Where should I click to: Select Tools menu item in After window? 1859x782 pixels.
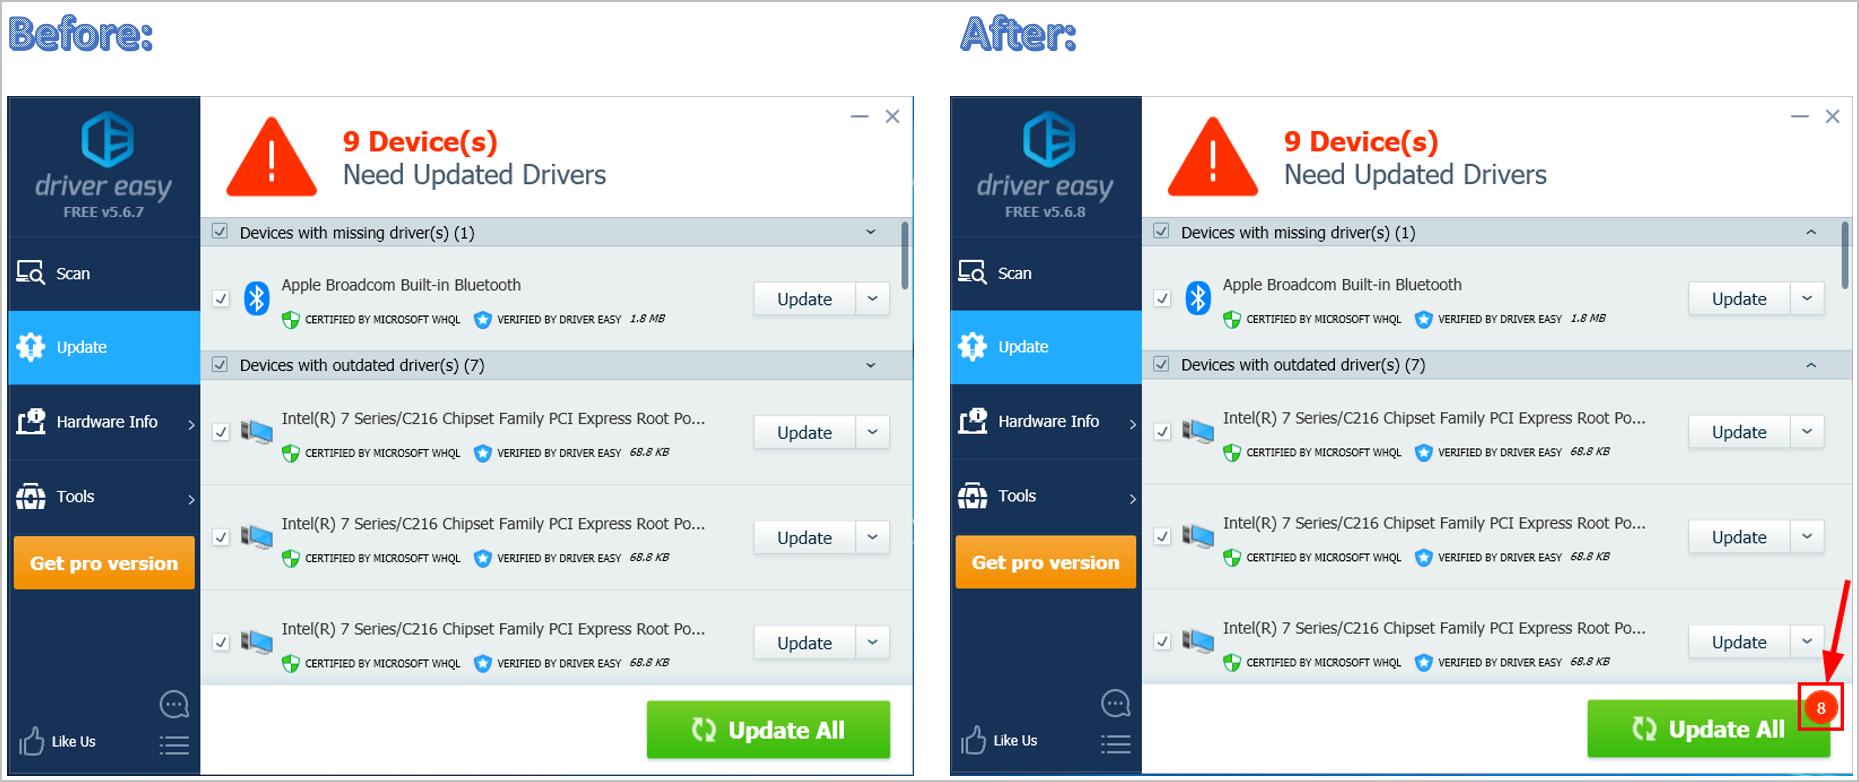1046,496
